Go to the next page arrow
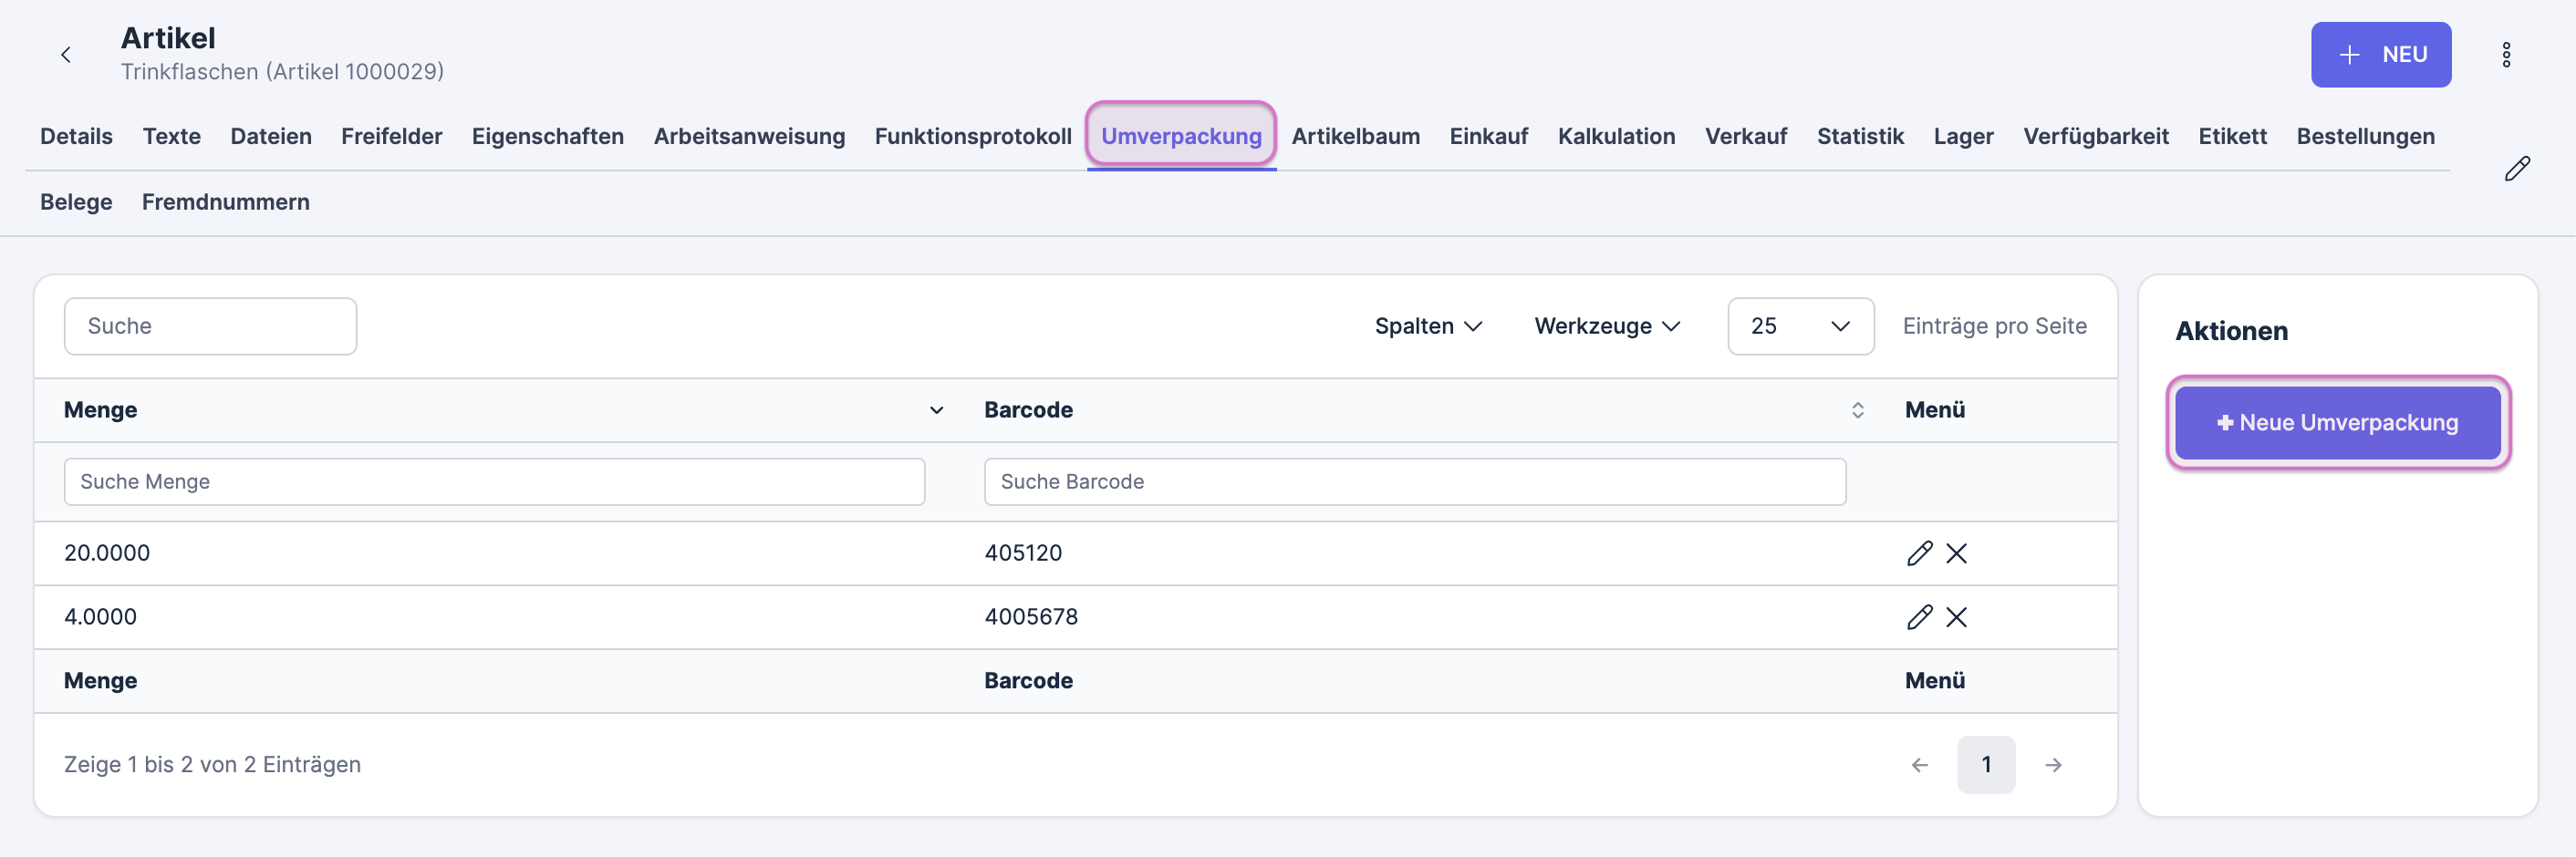The height and width of the screenshot is (857, 2576). click(x=2052, y=765)
